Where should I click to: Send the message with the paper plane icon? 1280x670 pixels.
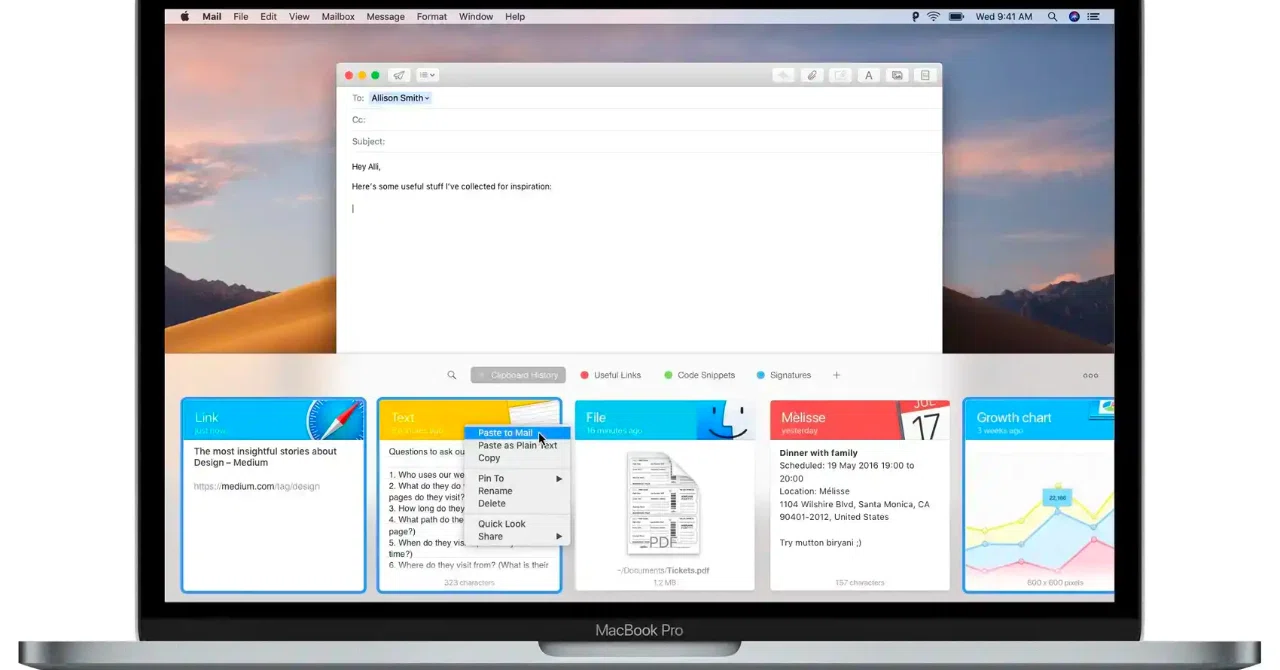(x=399, y=75)
